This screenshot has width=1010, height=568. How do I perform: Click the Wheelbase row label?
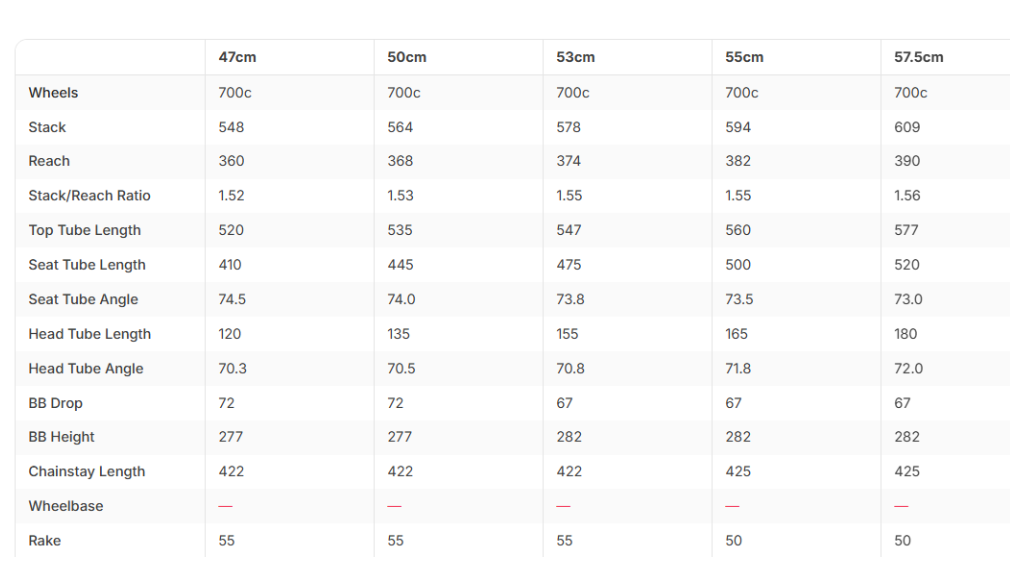click(x=66, y=506)
